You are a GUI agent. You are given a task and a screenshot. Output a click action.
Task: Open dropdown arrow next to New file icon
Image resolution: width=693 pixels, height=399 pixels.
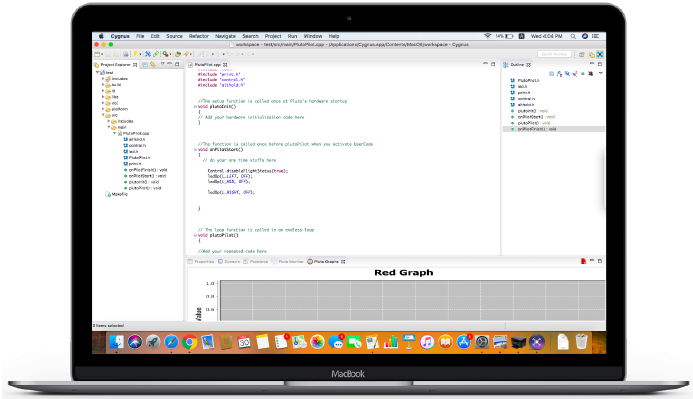pyautogui.click(x=102, y=54)
